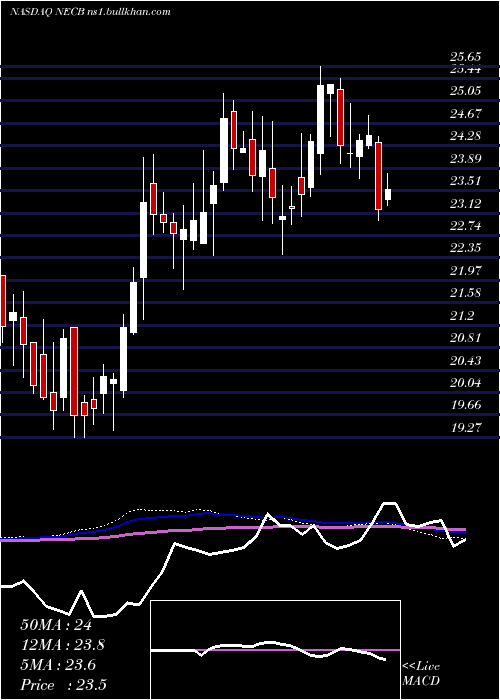Select the 24.67 price axis label
Image resolution: width=500 pixels, height=700 pixels.
tap(466, 114)
